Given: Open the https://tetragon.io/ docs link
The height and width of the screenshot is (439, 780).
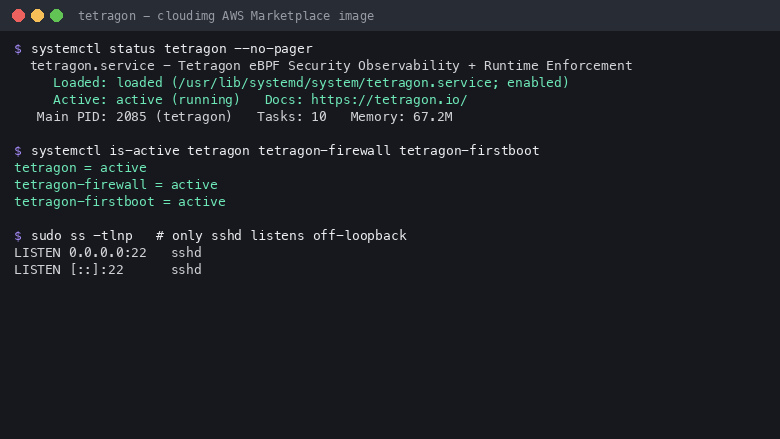Looking at the screenshot, I should [389, 100].
